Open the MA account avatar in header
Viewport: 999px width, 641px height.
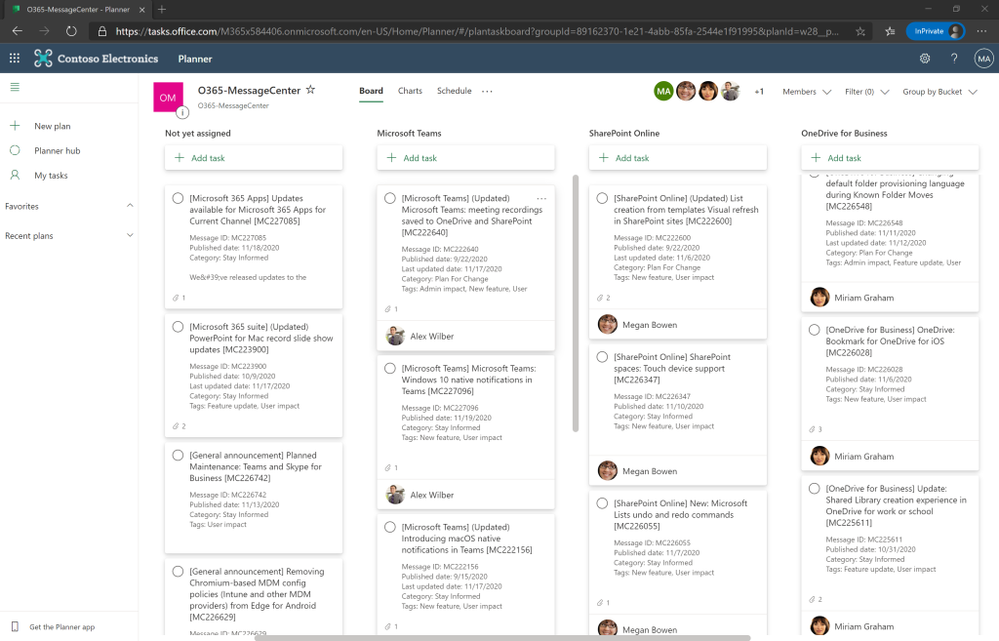984,59
